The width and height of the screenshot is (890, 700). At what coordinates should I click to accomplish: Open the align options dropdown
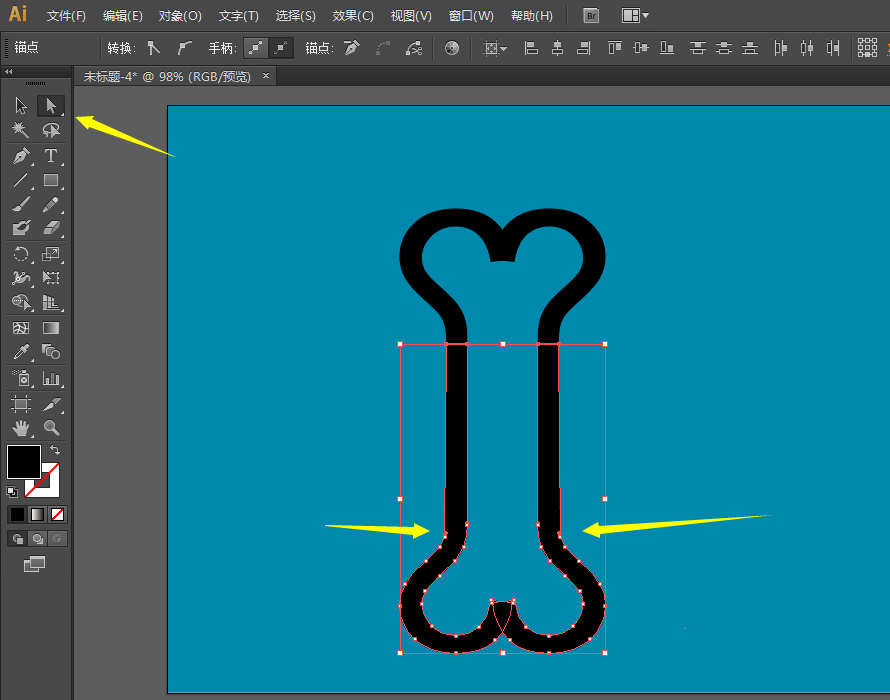point(497,48)
